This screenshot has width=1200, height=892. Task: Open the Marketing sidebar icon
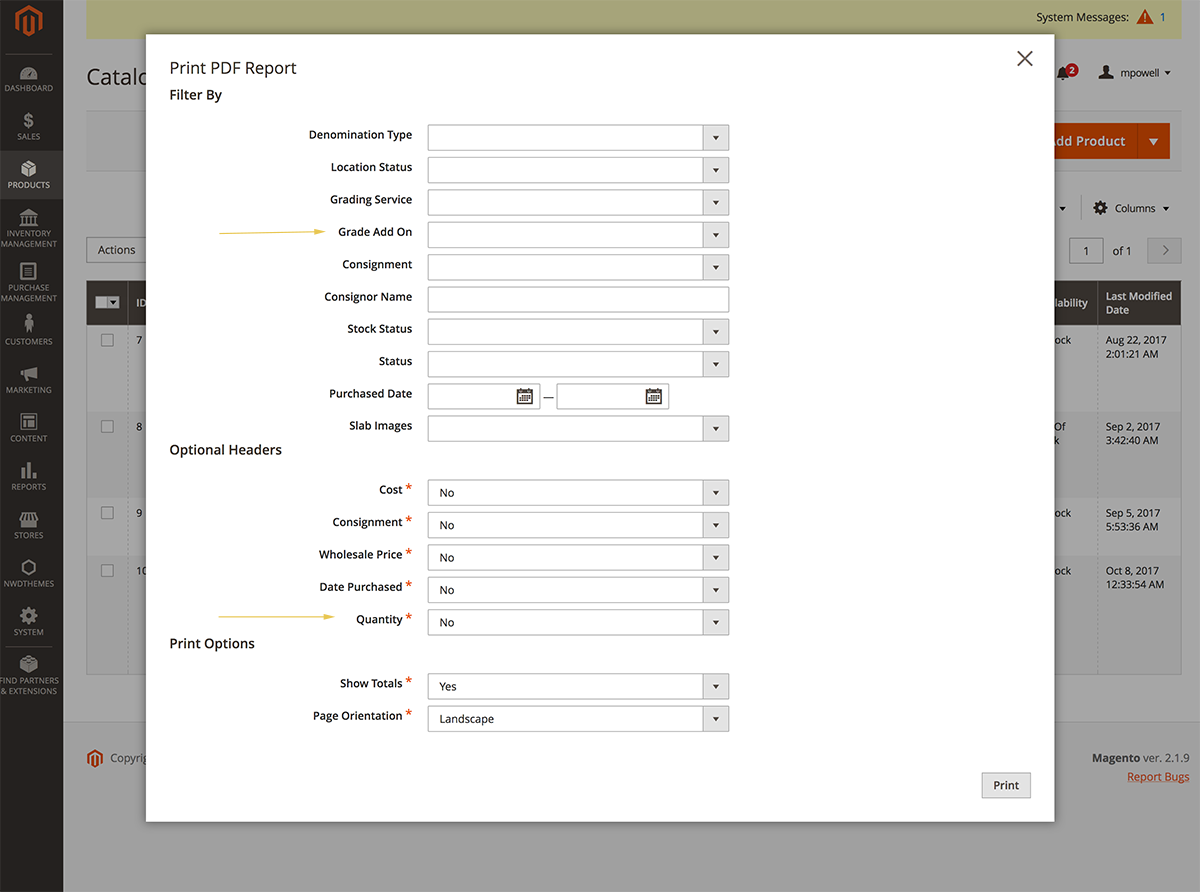29,380
